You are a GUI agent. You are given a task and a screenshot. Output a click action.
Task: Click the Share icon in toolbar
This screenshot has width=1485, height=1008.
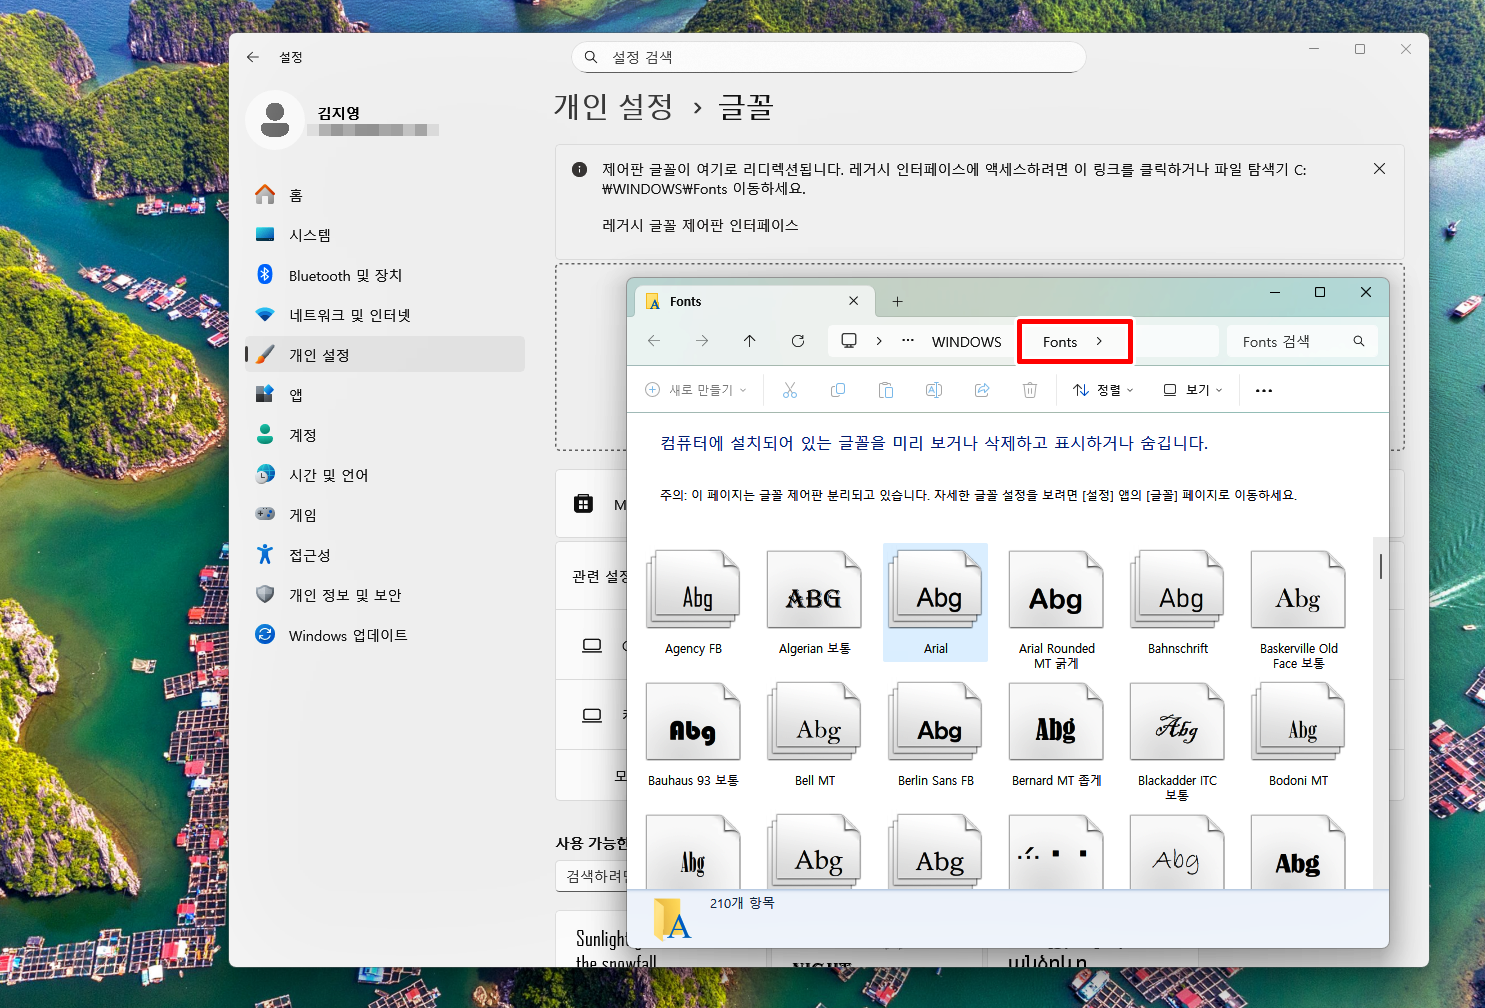(x=982, y=390)
